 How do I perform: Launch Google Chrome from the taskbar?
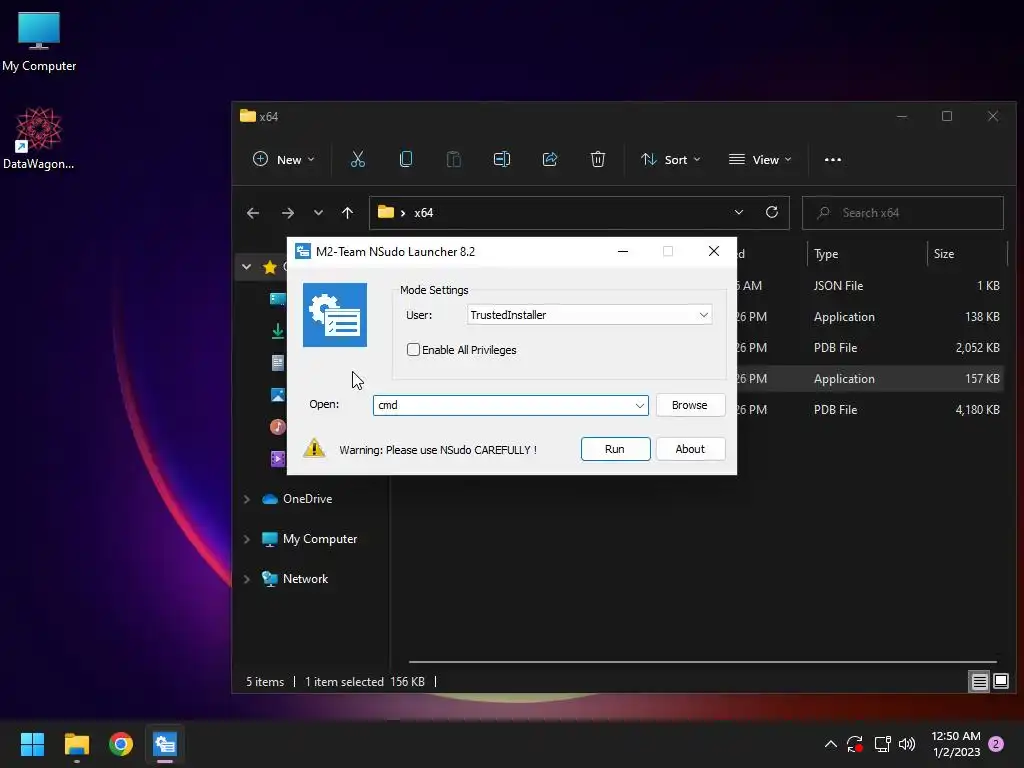121,744
